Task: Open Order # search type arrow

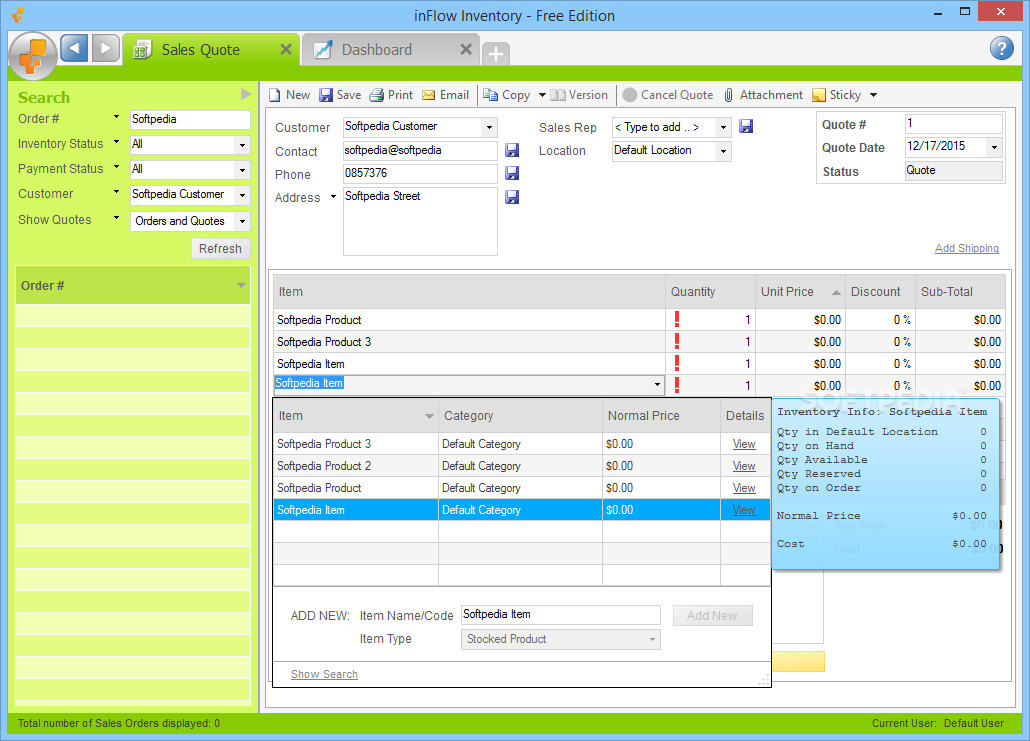Action: 116,117
